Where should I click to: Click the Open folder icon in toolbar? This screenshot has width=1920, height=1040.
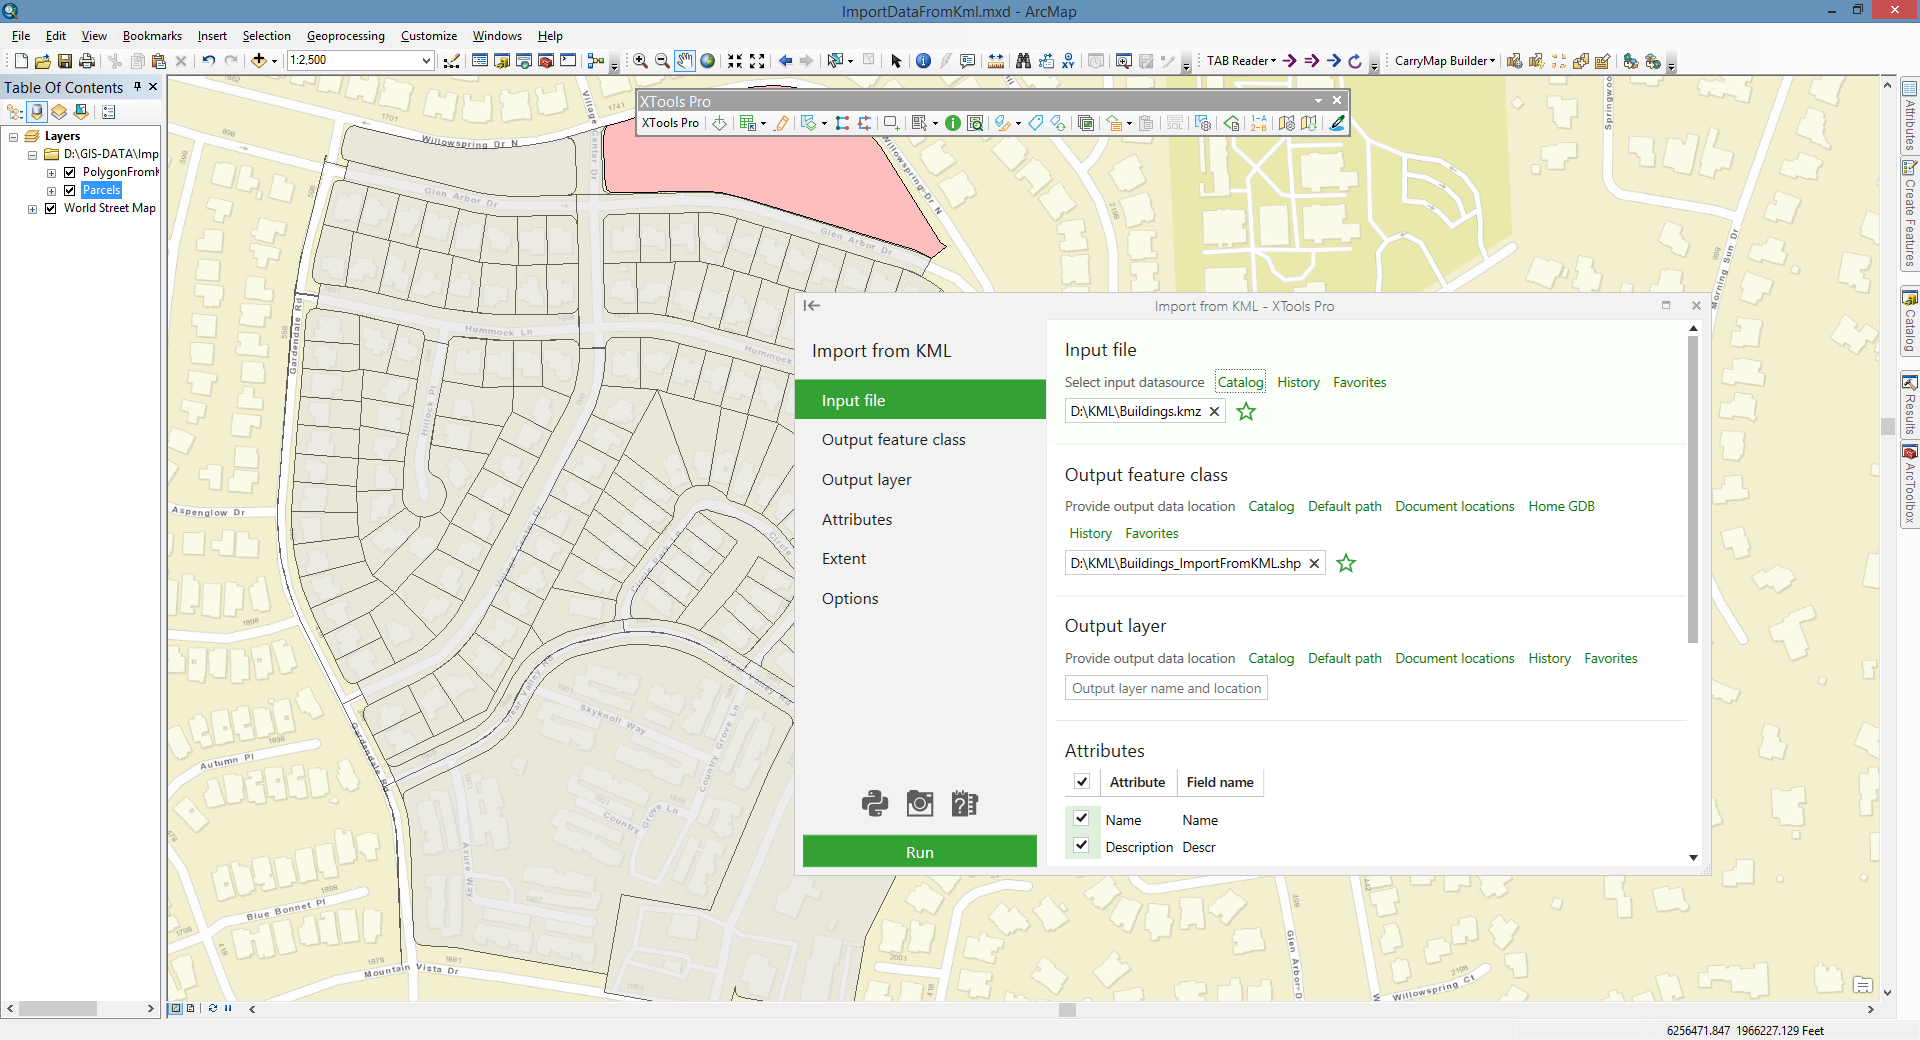42,61
